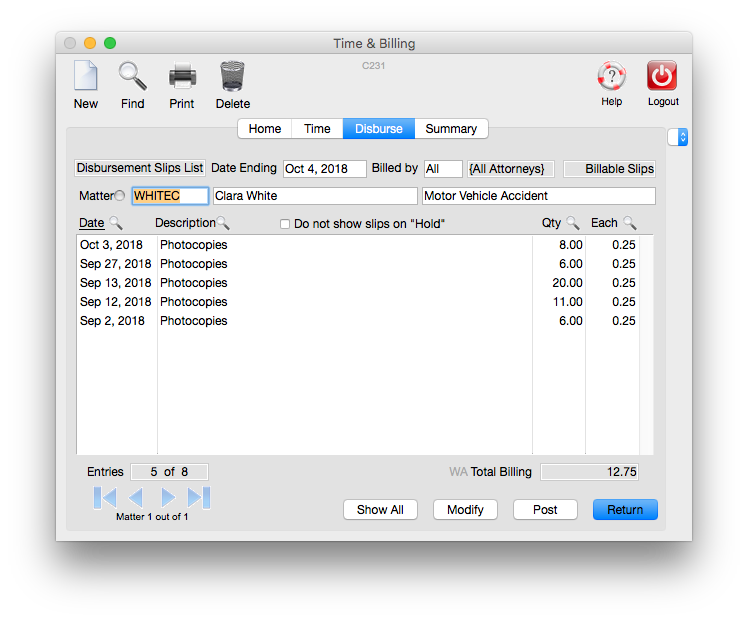Switch to the Summary tab

(451, 129)
